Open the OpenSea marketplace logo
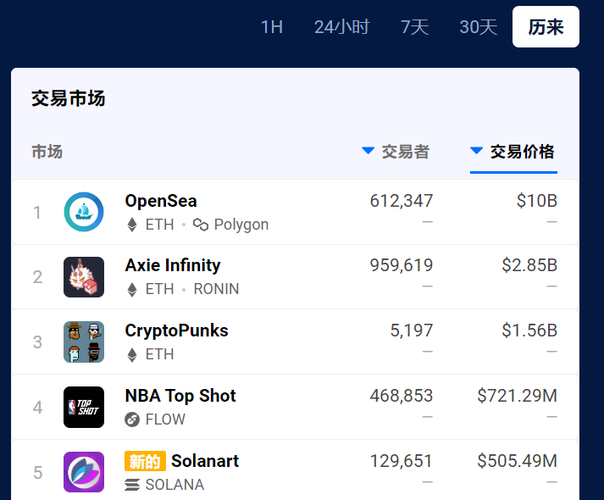The width and height of the screenshot is (604, 500). 84,212
